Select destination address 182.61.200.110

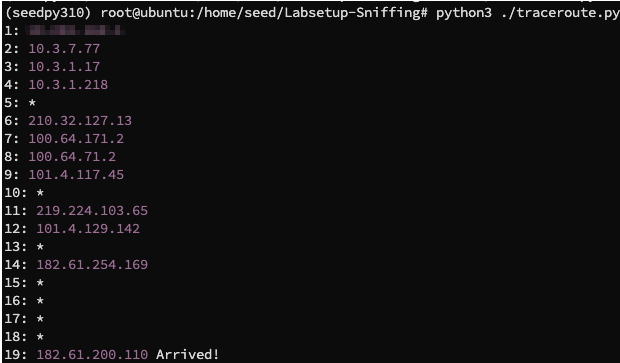click(92, 355)
